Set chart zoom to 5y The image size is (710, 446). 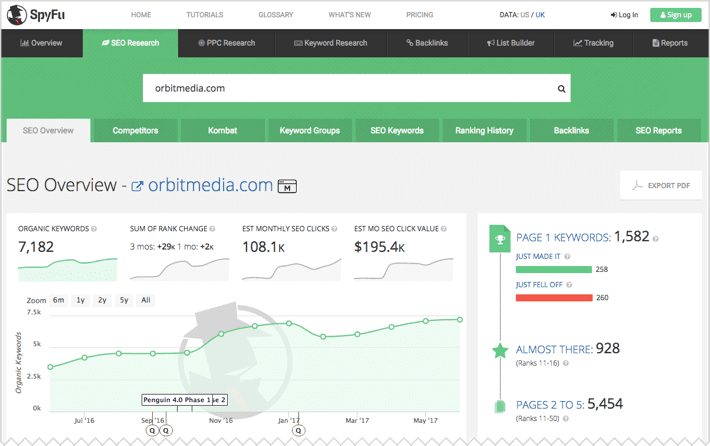coord(124,300)
